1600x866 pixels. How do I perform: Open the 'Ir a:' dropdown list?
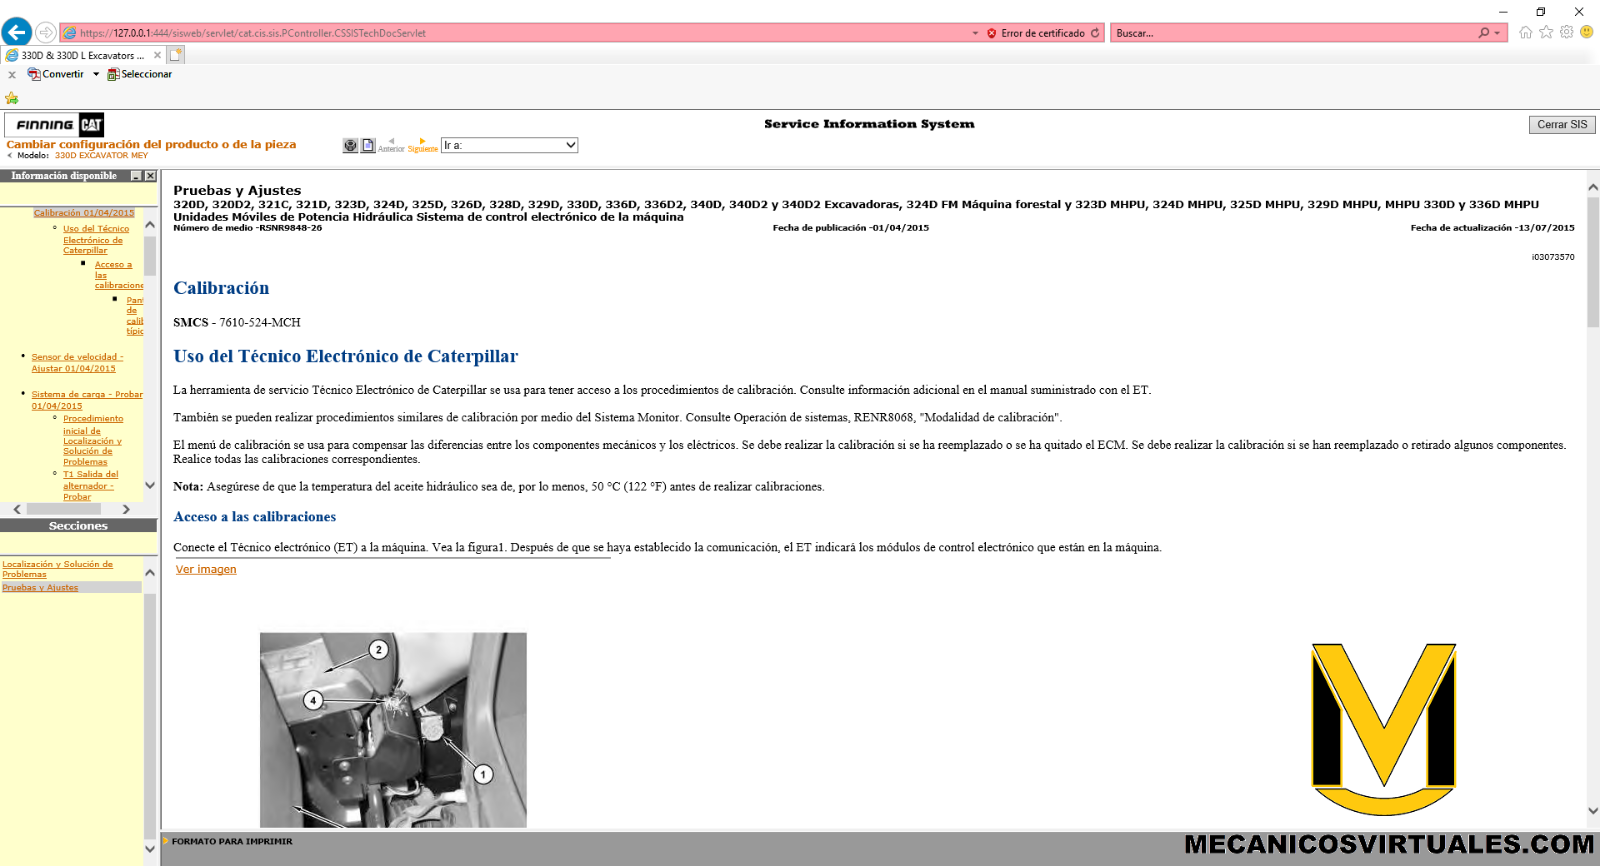point(509,145)
